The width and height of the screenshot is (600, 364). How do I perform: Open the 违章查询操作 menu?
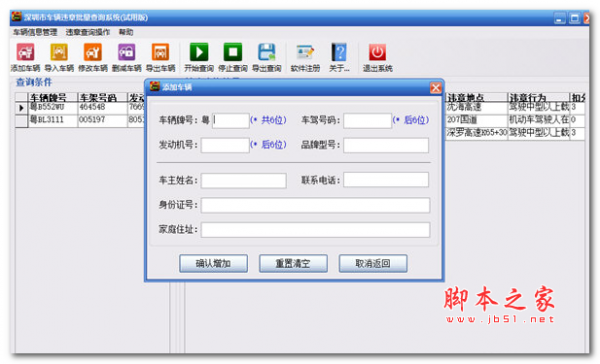[x=88, y=32]
